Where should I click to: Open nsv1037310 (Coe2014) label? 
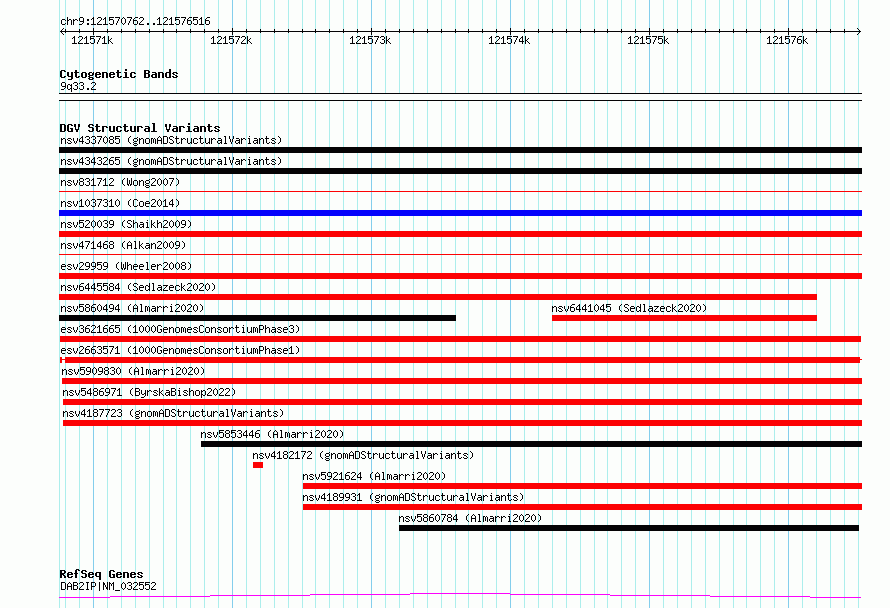(120, 203)
